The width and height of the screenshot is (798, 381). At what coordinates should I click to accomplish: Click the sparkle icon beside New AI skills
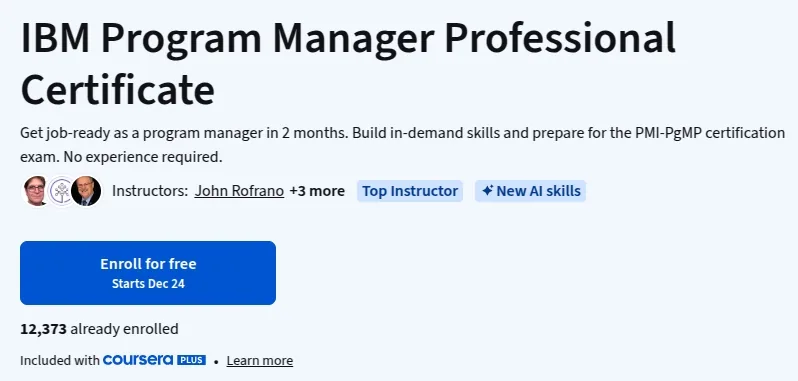click(x=487, y=191)
